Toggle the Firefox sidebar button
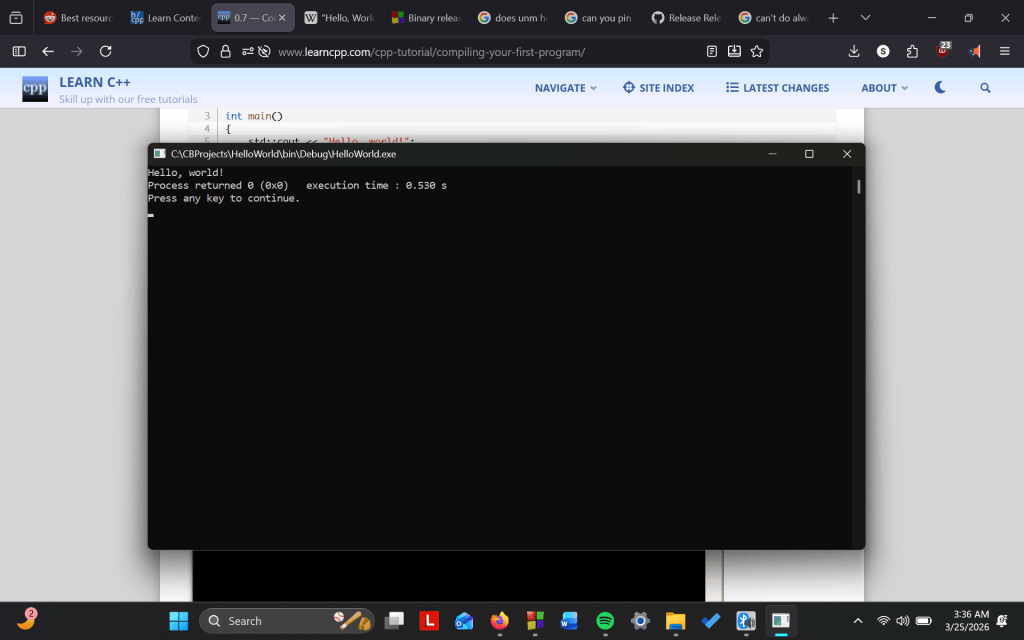 19,51
